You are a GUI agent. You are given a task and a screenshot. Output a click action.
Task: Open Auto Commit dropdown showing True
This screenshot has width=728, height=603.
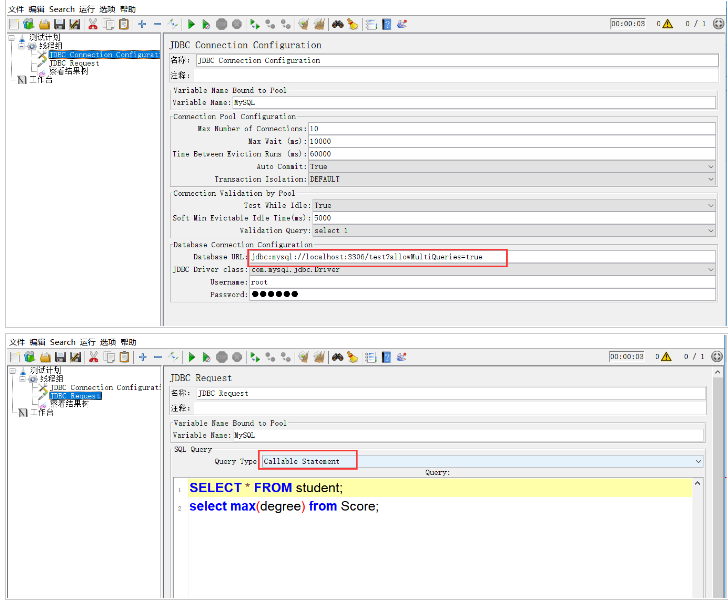pos(512,166)
